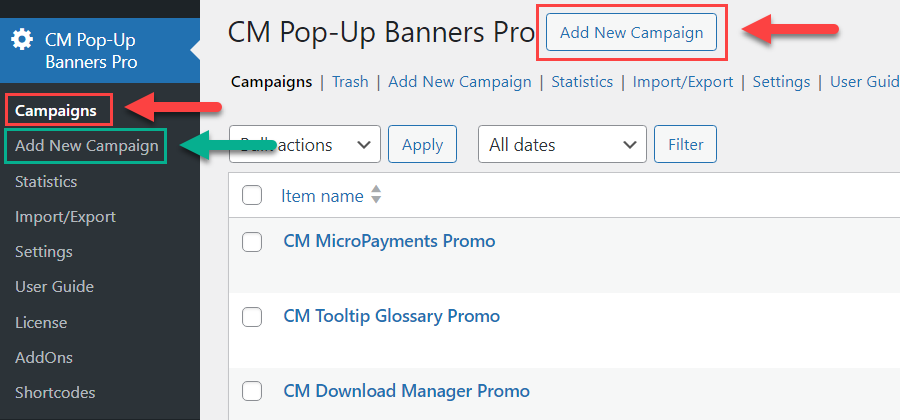Screen dimensions: 900x420
Task: Click the Apply button
Action: click(422, 145)
